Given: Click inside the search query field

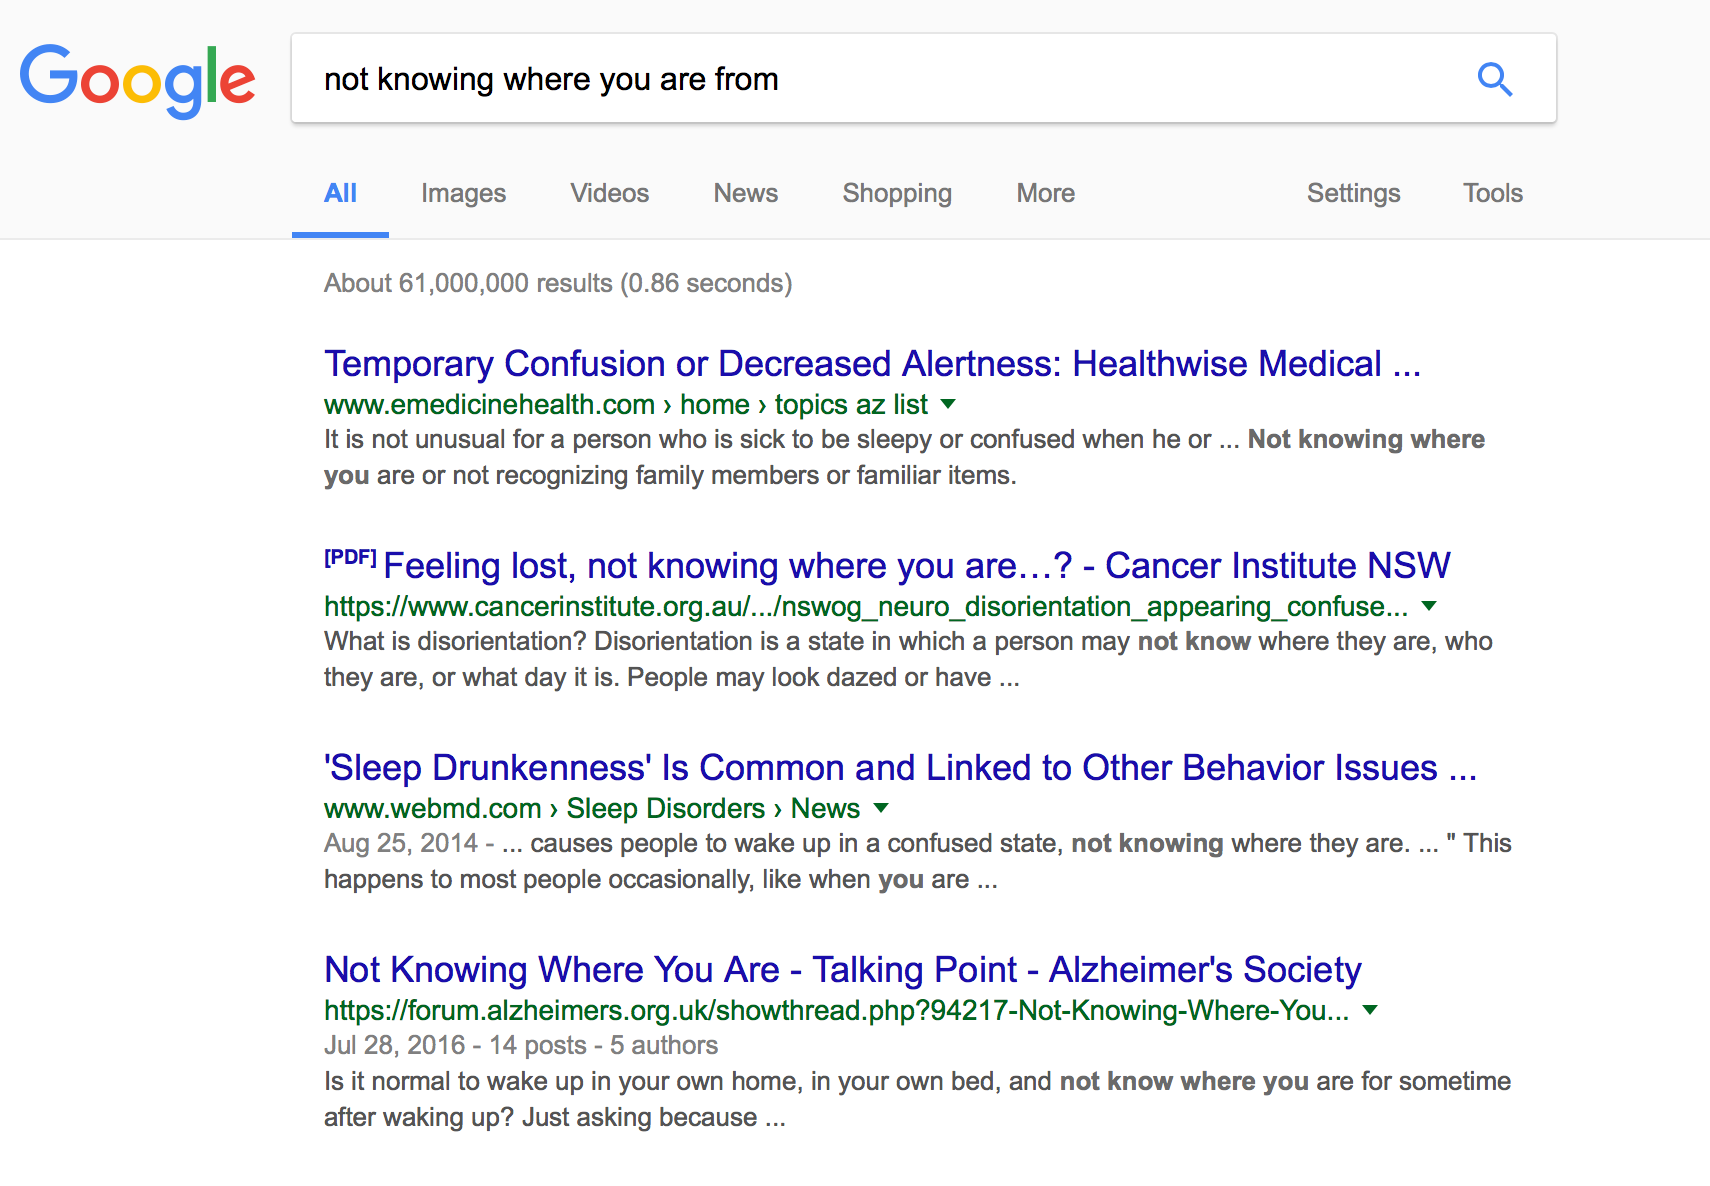Looking at the screenshot, I should pyautogui.click(x=880, y=79).
